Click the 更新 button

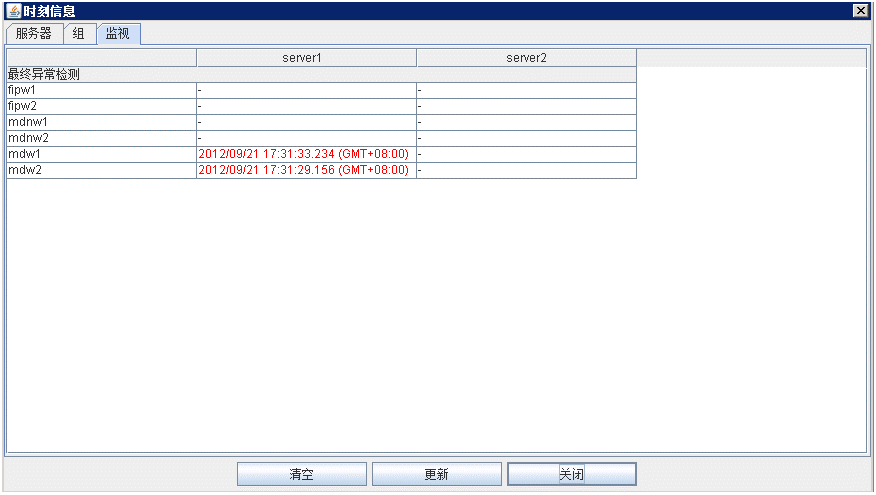437,474
